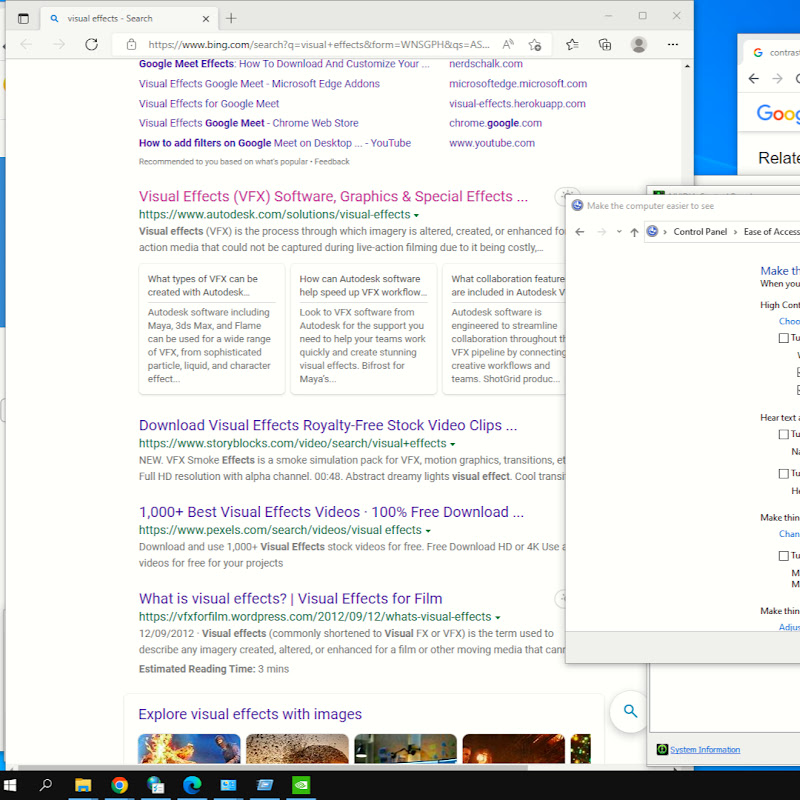Open a new Edge tab
Image resolution: width=800 pixels, height=800 pixels.
tap(231, 18)
